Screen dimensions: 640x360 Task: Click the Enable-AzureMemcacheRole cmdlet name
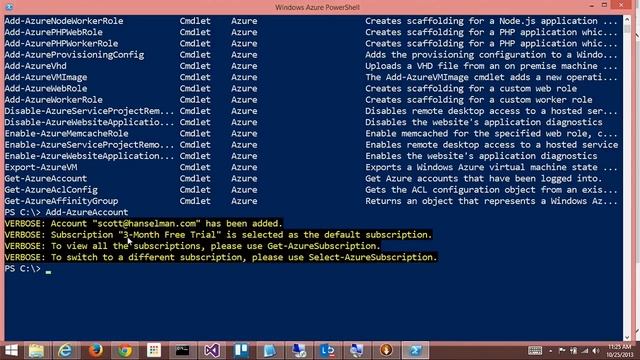(67, 133)
